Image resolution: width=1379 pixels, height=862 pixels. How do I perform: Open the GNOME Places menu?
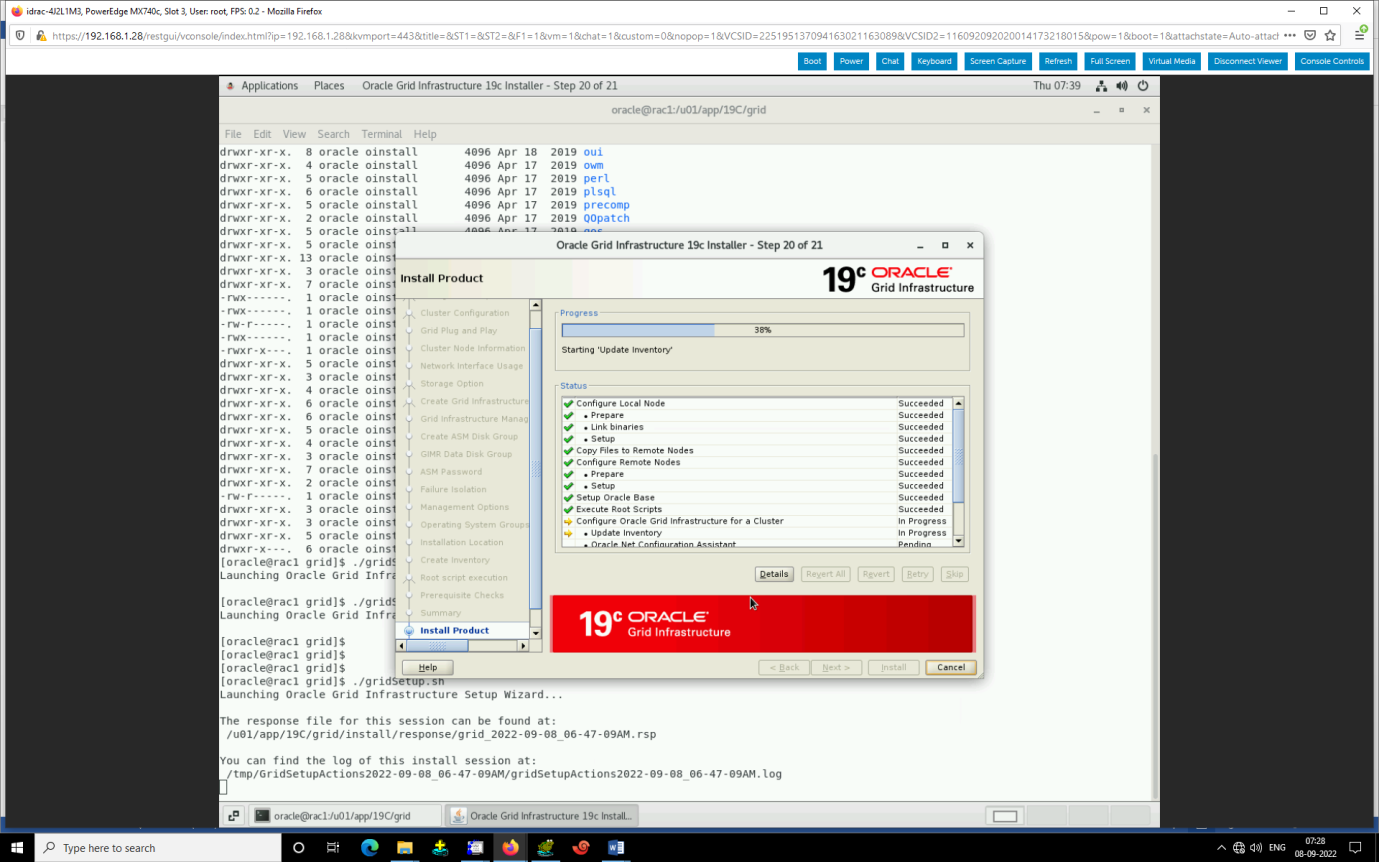tap(329, 86)
